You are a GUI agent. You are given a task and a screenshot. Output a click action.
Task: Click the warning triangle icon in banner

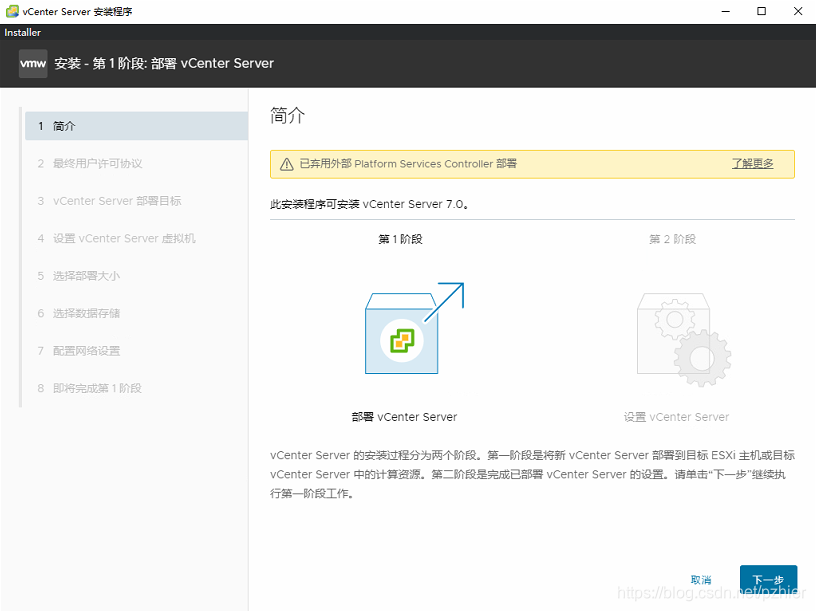pos(287,164)
